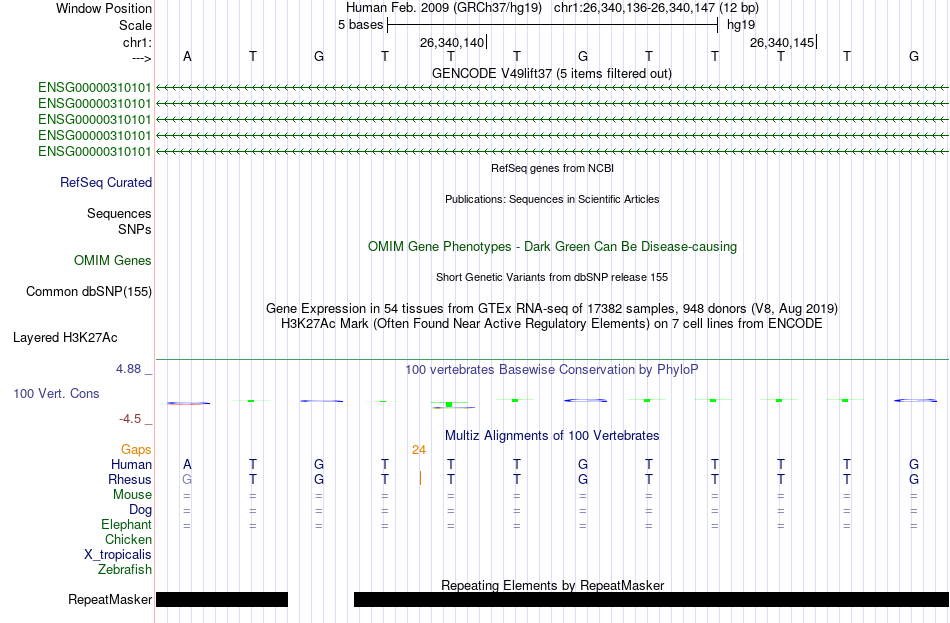Click the hg19 label beside the scale bar
Image resolution: width=950 pixels, height=623 pixels.
(x=741, y=25)
